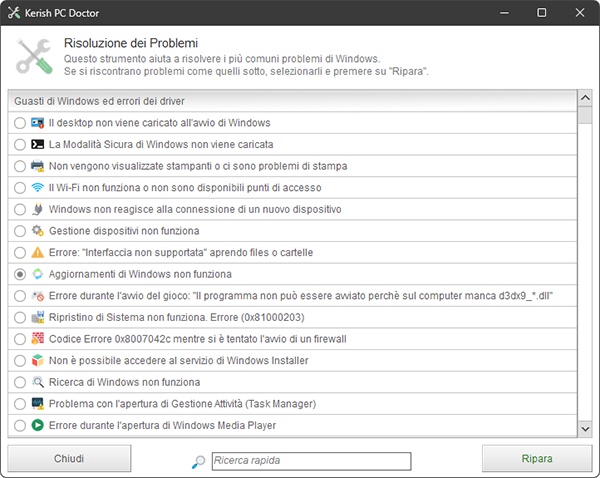Viewport: 600px width, 478px height.
Task: Click the game startup error icon
Action: pyautogui.click(x=38, y=296)
